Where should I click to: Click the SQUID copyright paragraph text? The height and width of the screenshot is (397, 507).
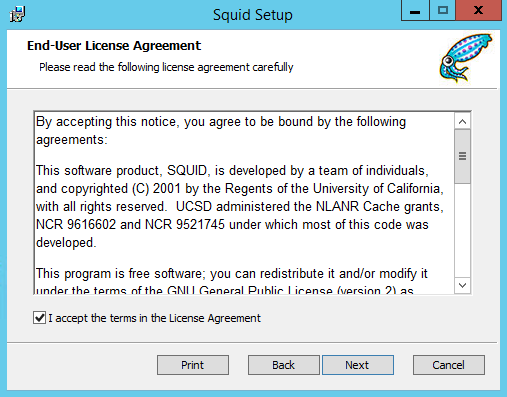(x=240, y=207)
